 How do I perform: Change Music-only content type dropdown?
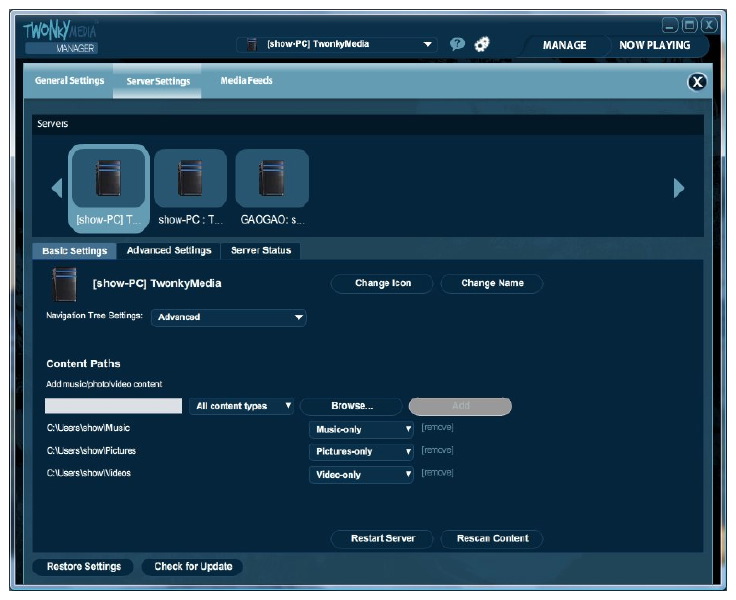[360, 429]
